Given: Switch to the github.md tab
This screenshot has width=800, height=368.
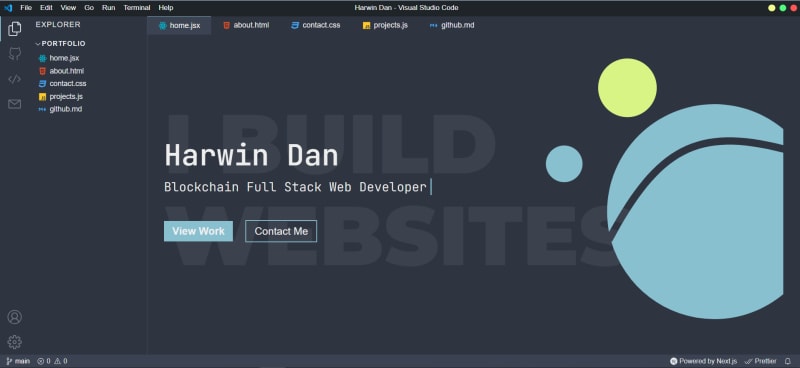Looking at the screenshot, I should tap(452, 25).
